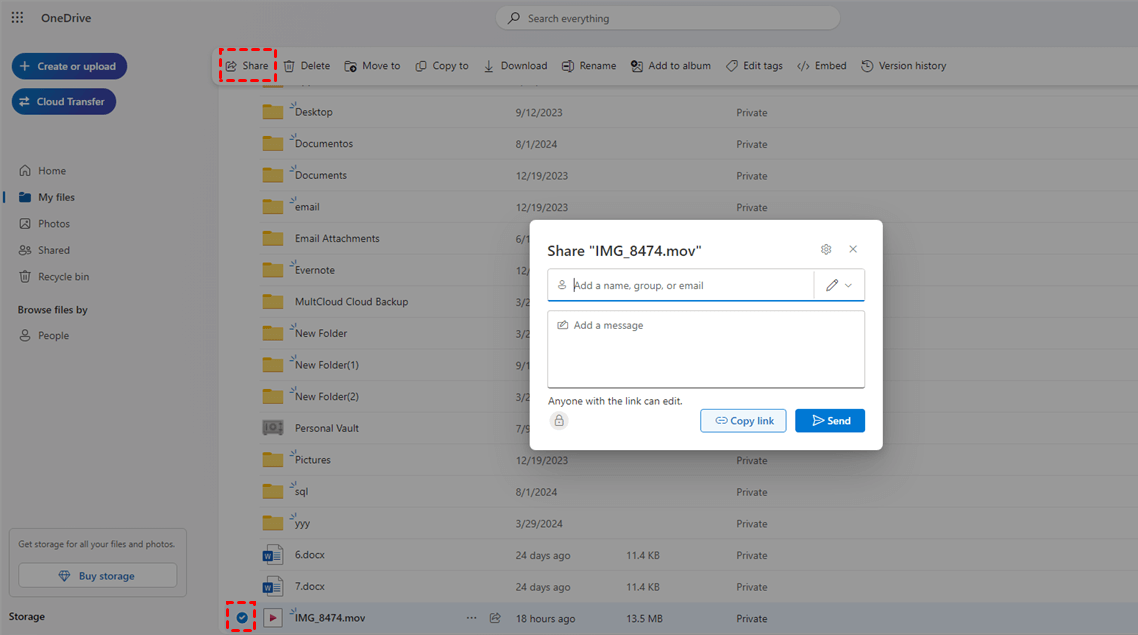
Task: Send the share invitation
Action: click(830, 421)
